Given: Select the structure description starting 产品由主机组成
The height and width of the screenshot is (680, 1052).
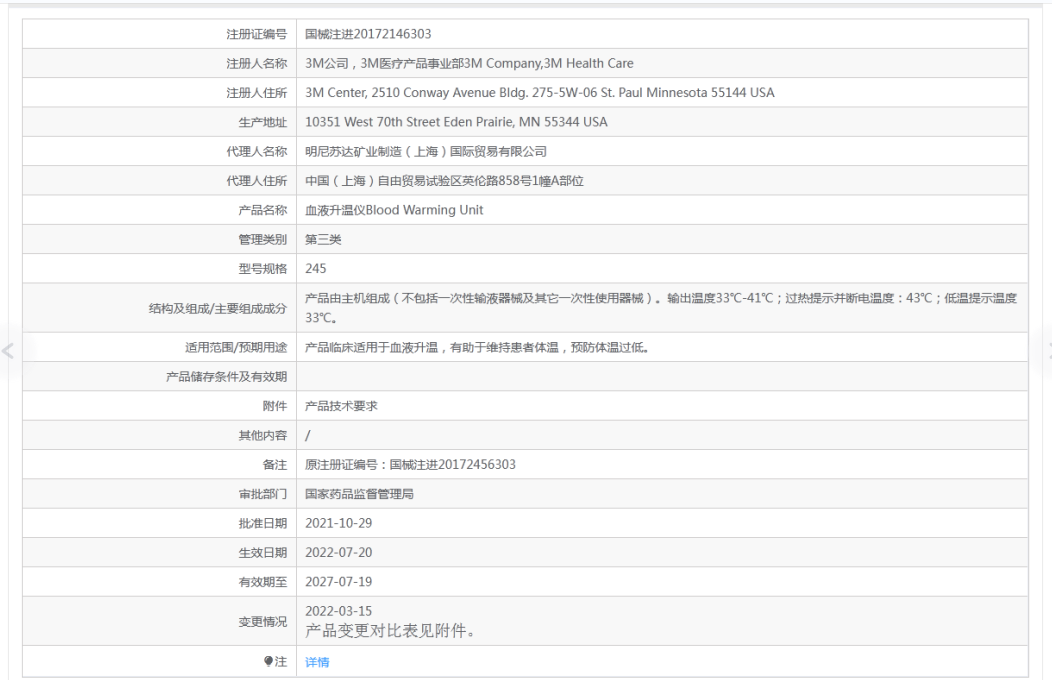Looking at the screenshot, I should 661,308.
